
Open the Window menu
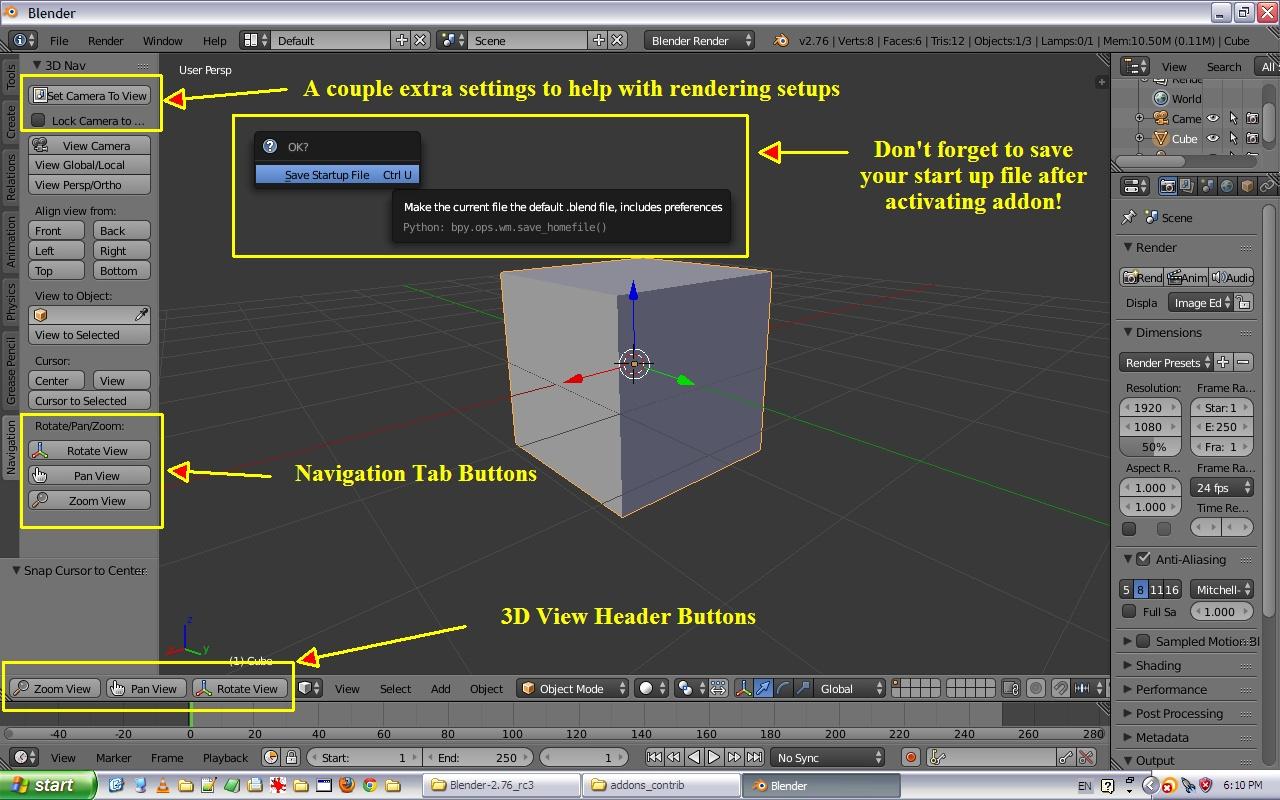tap(162, 40)
